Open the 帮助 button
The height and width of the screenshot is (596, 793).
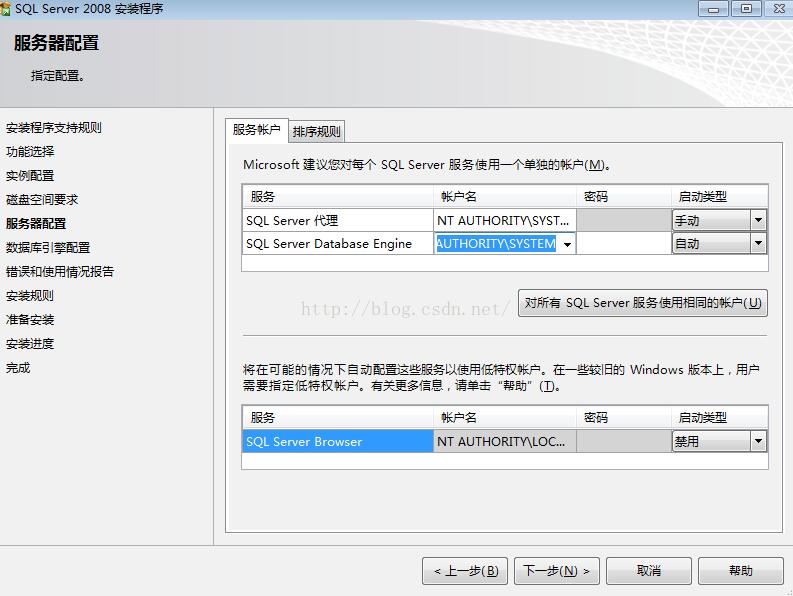click(741, 571)
